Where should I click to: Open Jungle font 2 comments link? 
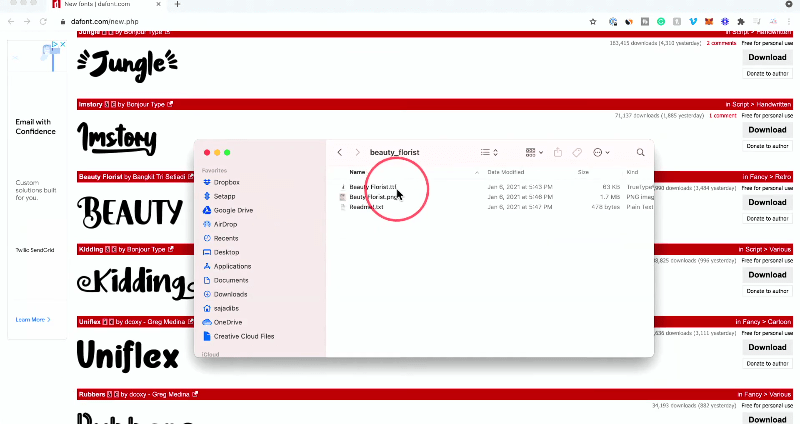[x=721, y=43]
